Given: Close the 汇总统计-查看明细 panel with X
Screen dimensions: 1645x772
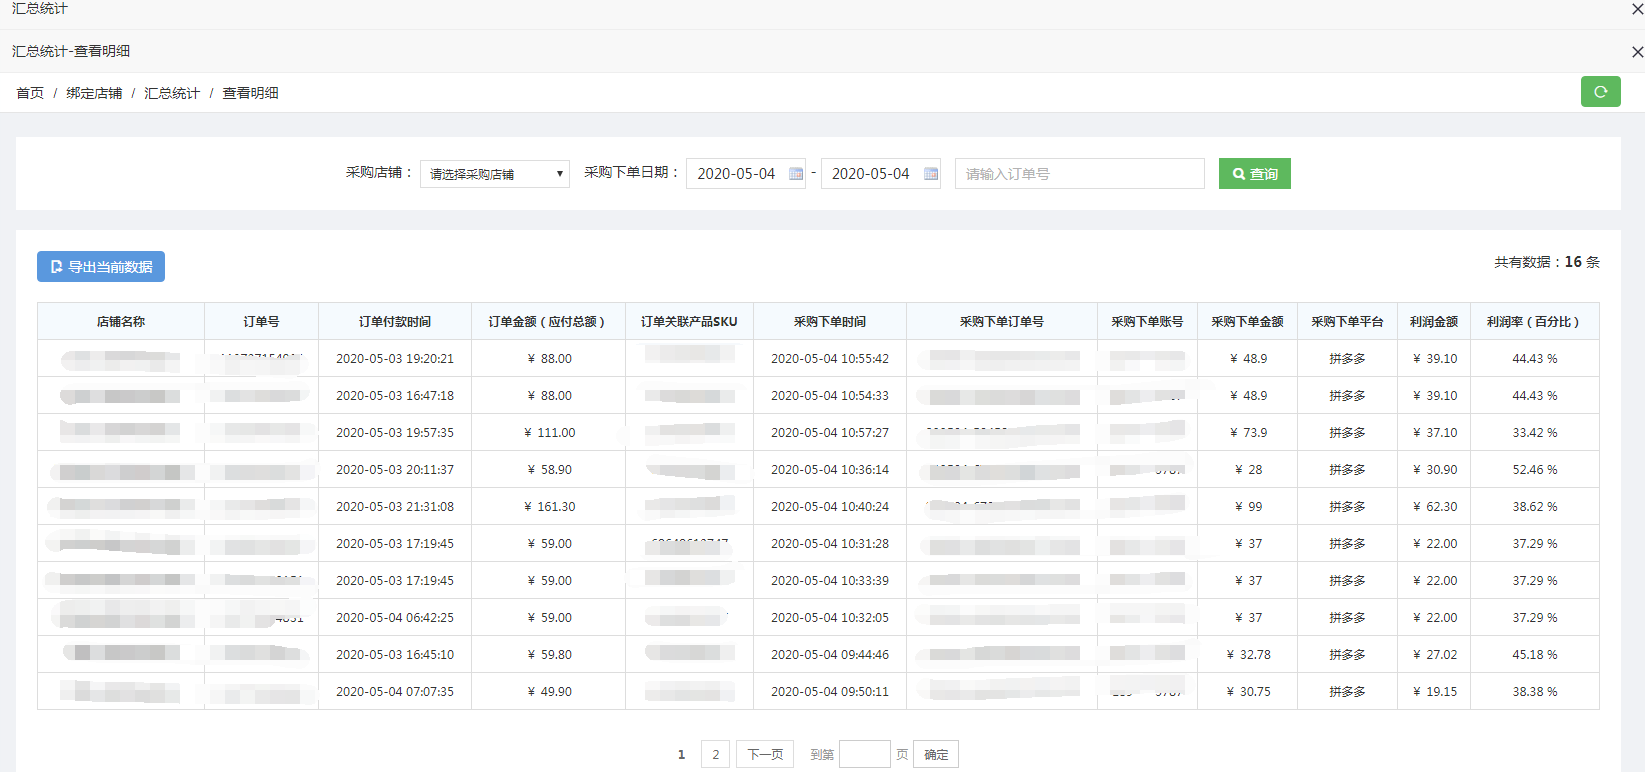Looking at the screenshot, I should click(1637, 52).
